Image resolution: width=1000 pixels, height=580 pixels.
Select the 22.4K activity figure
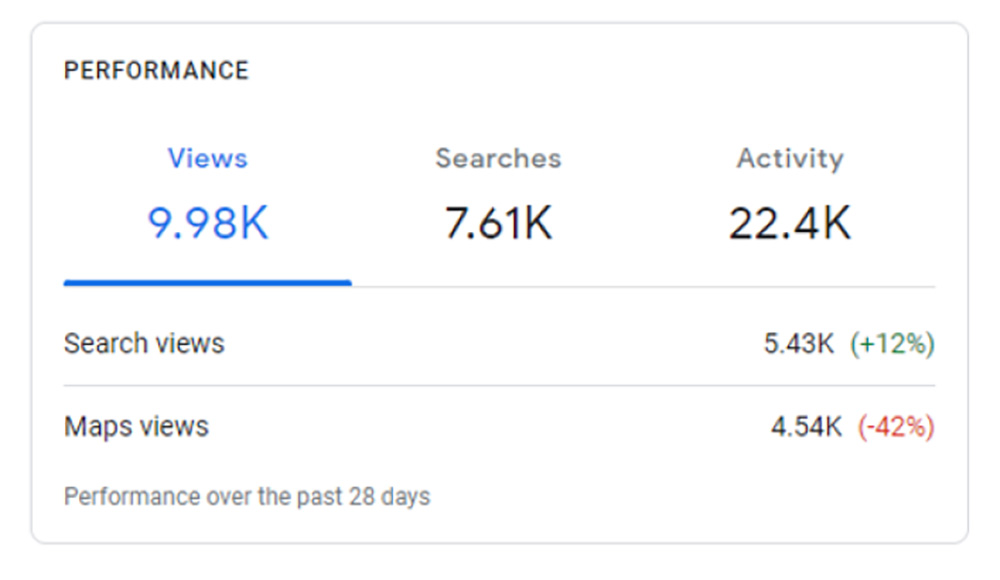[x=790, y=222]
